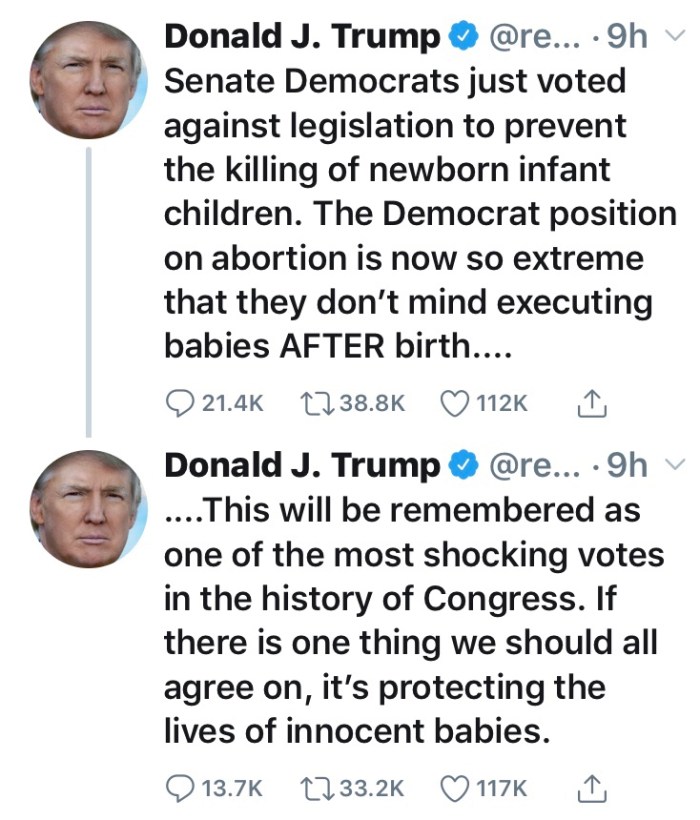The width and height of the screenshot is (700, 820).
Task: Like the tweet with 112K likes
Action: click(456, 403)
